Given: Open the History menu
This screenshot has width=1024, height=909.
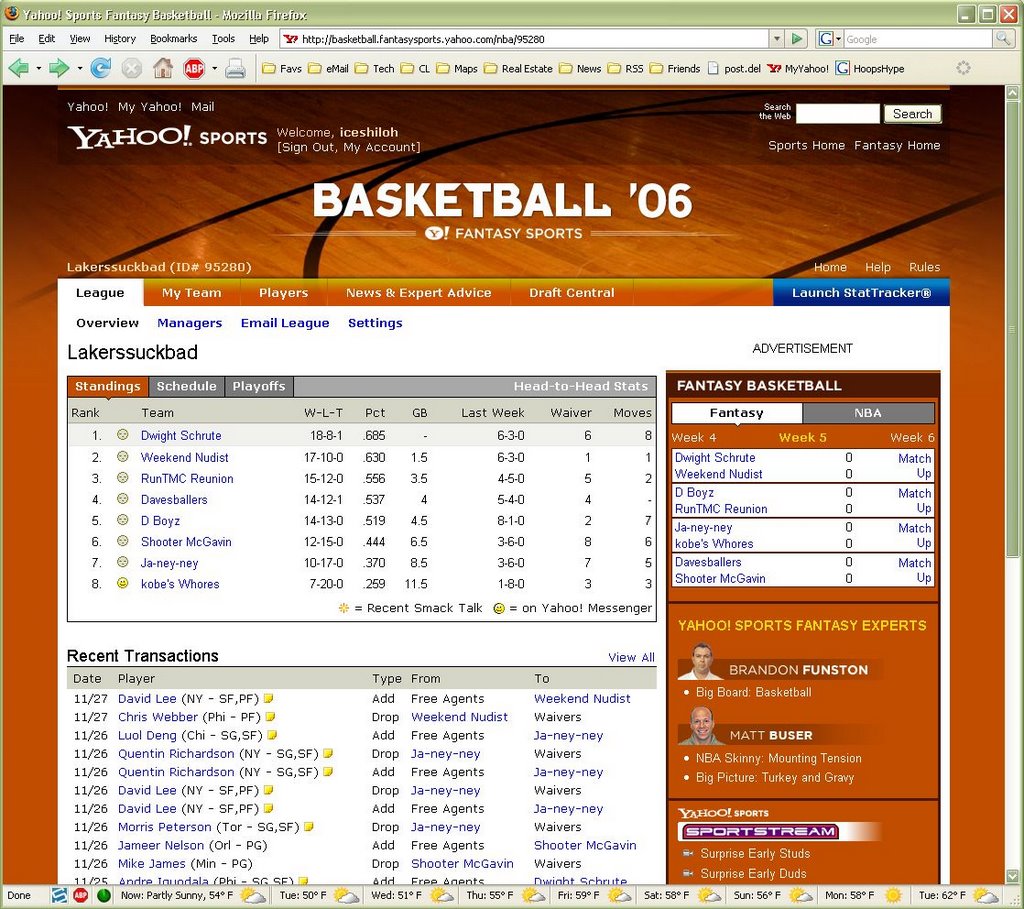Looking at the screenshot, I should pyautogui.click(x=120, y=39).
